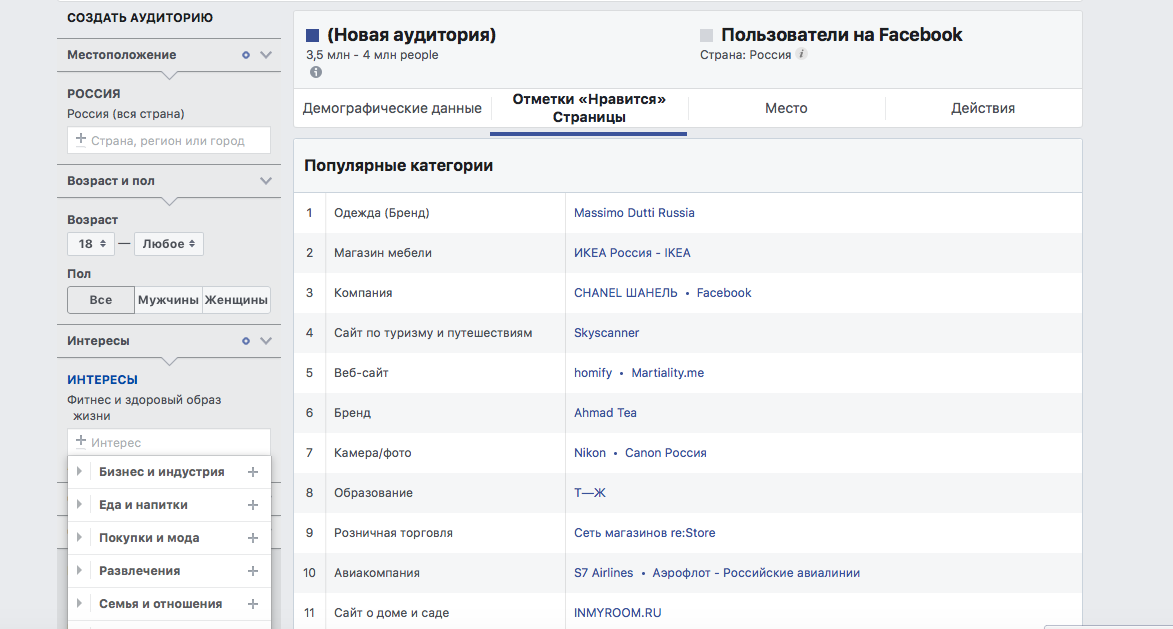The image size is (1173, 629).
Task: Open the INMYROOM.RU page link
Action: pyautogui.click(x=617, y=613)
